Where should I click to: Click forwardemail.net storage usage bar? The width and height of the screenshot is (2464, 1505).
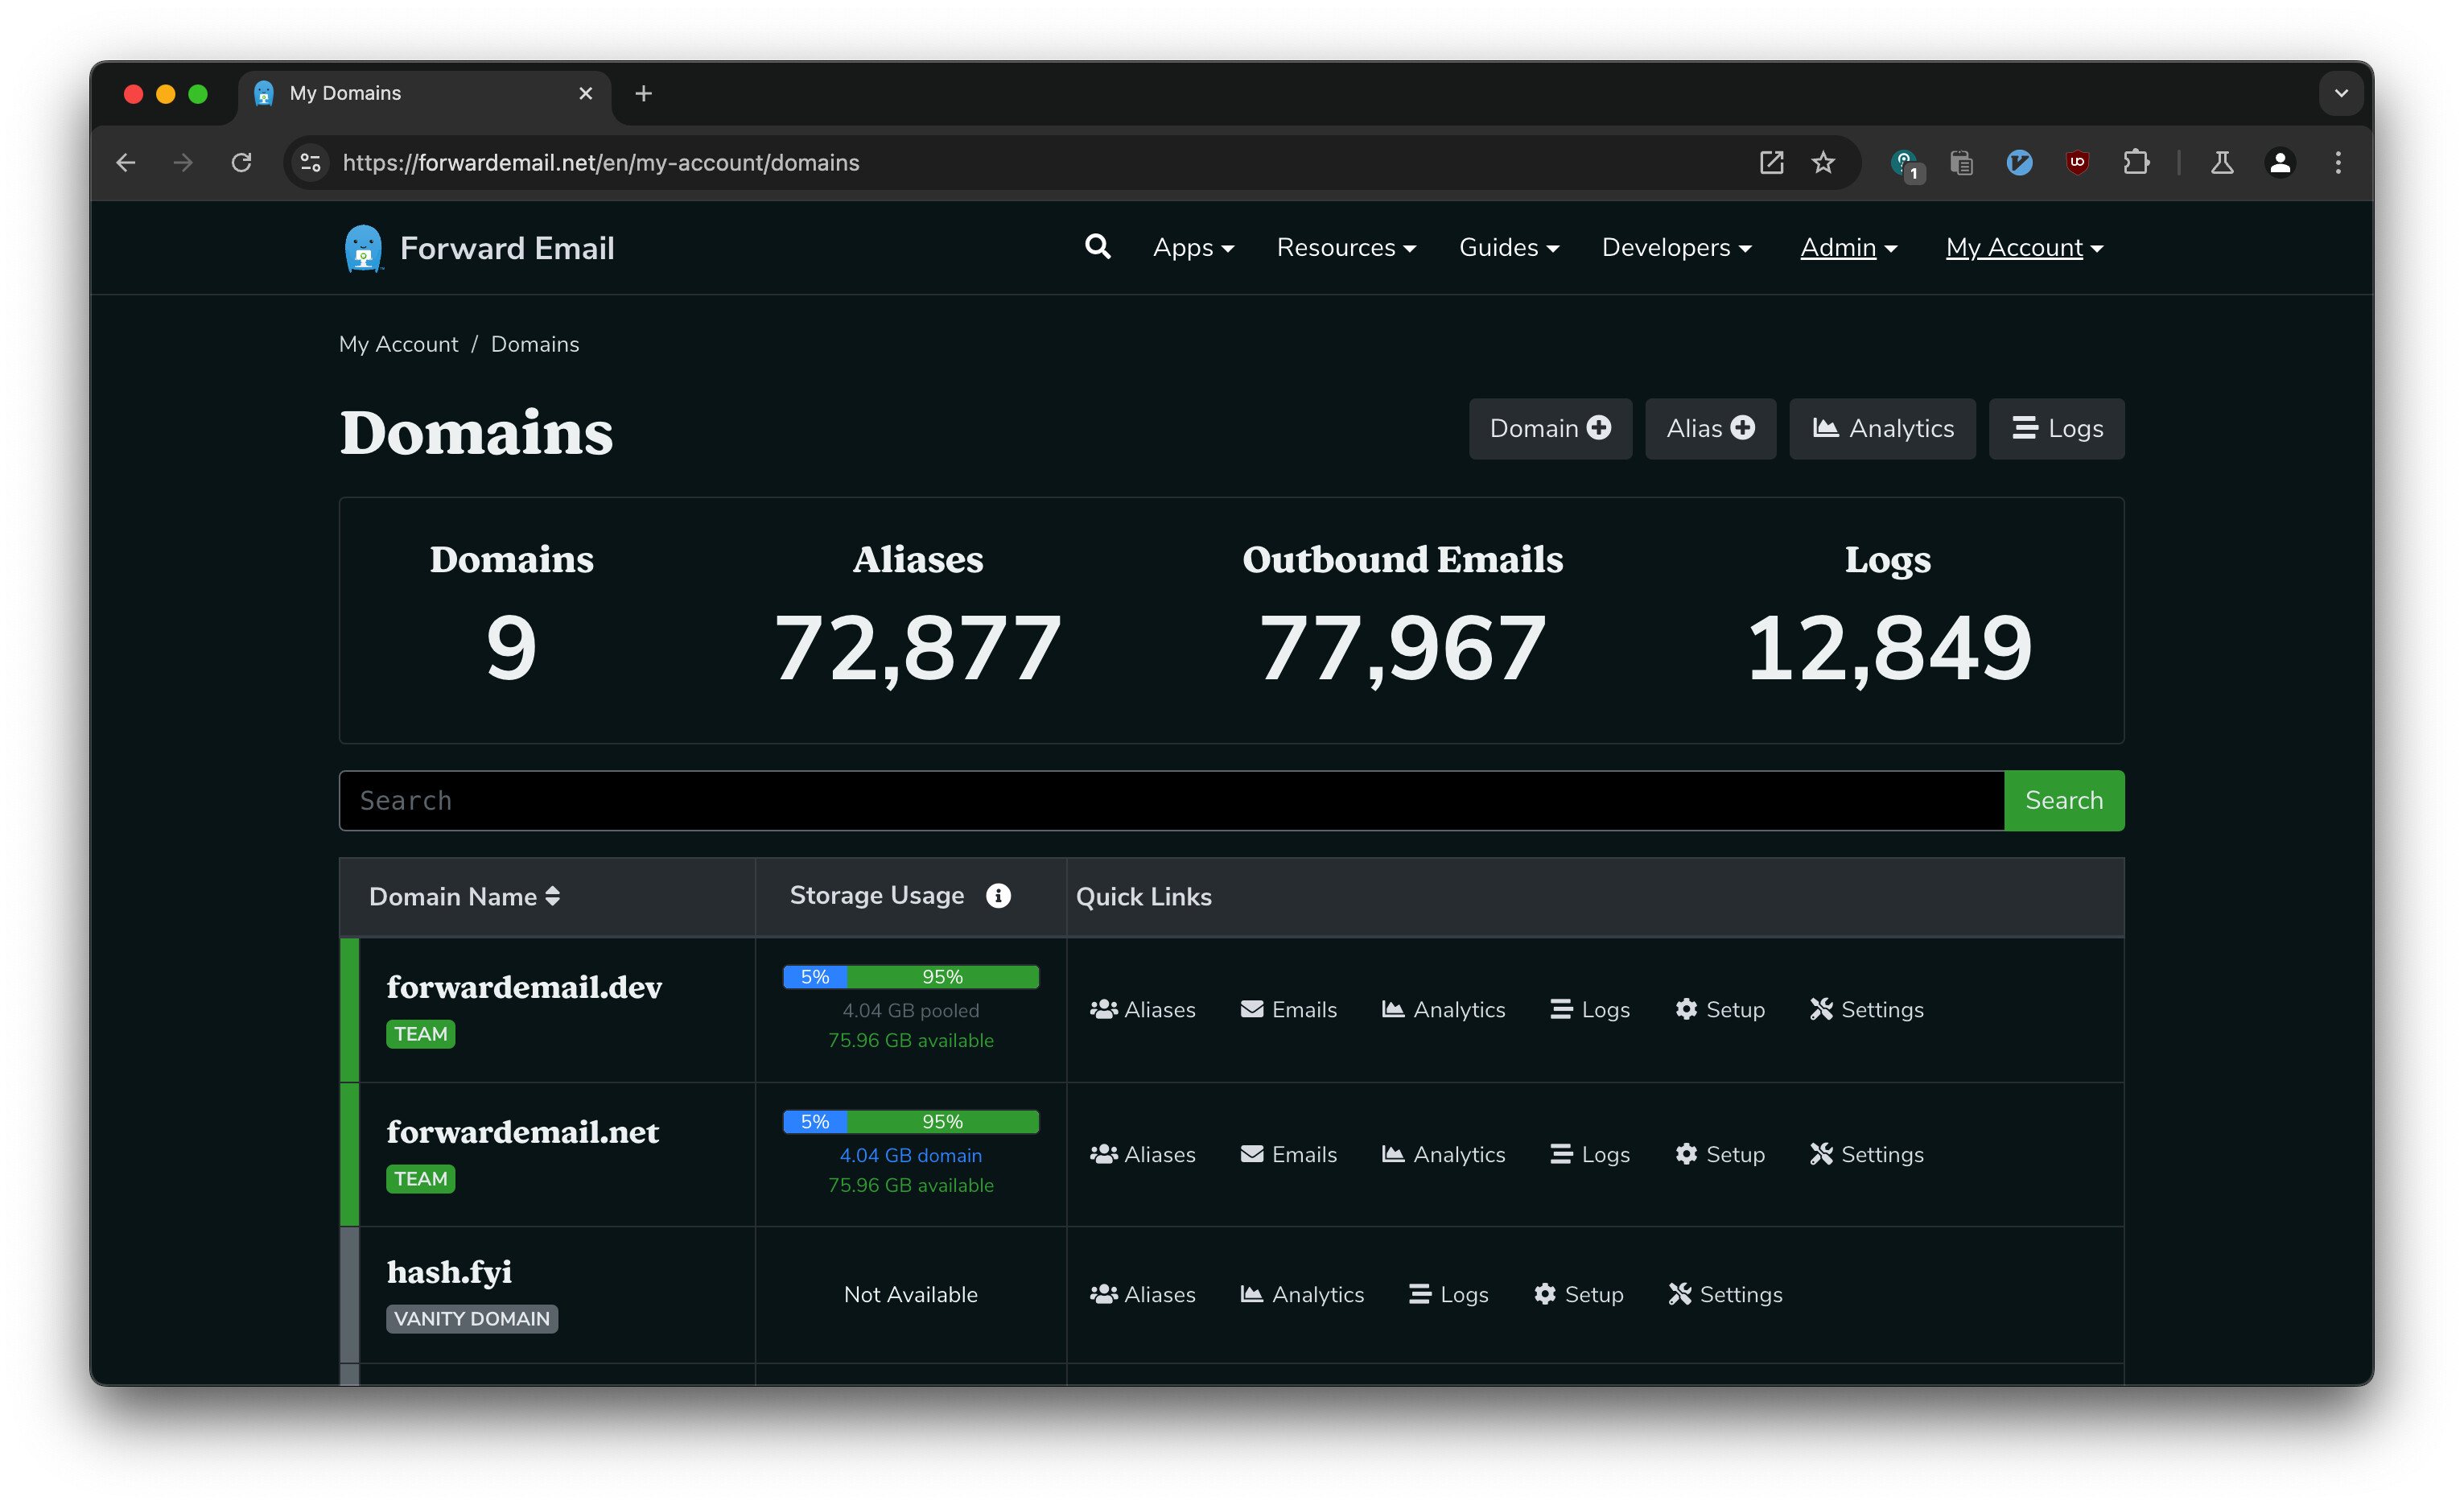pos(910,1122)
